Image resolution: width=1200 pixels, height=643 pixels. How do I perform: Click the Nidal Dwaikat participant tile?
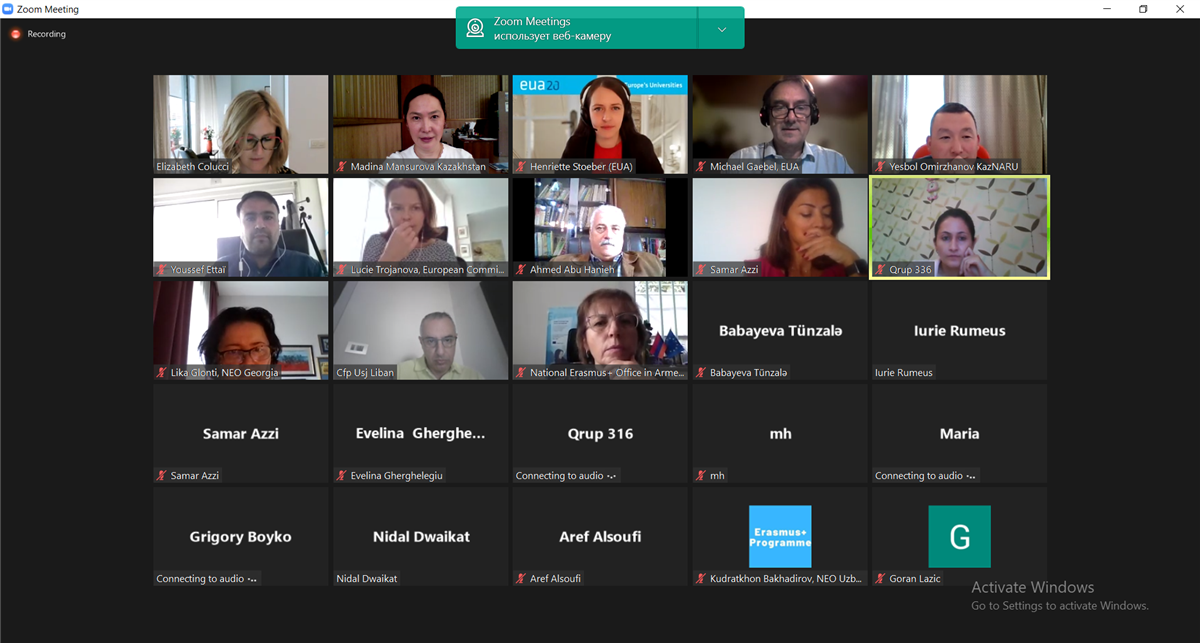click(421, 536)
